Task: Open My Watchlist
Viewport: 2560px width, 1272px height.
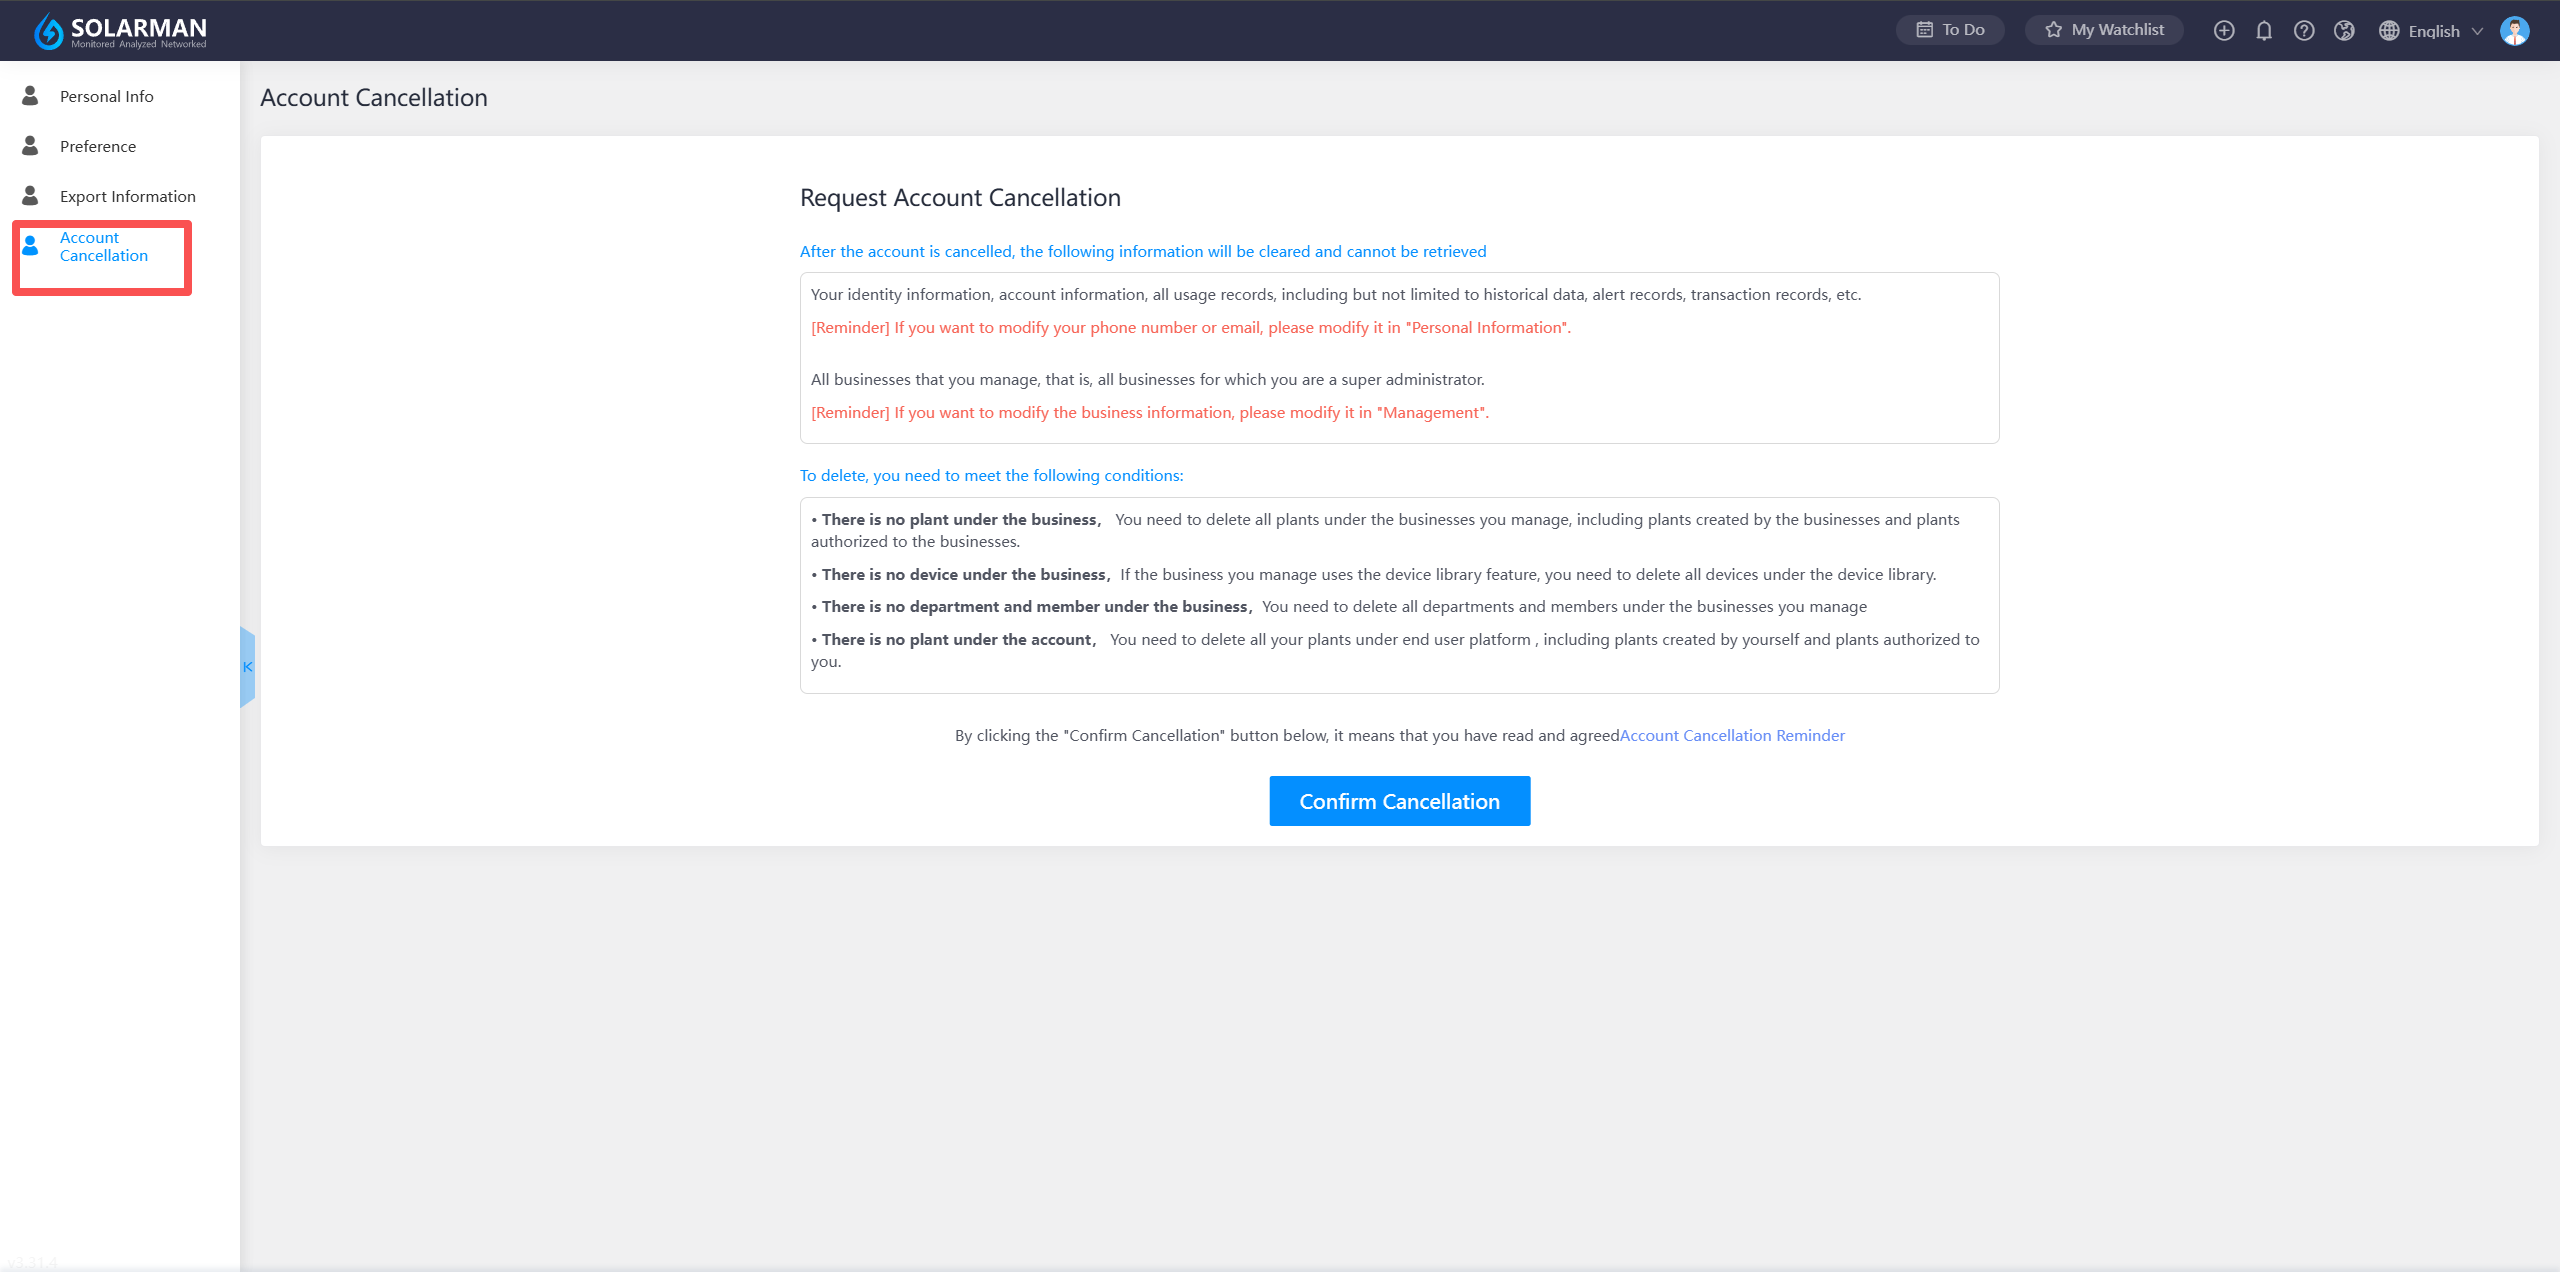Action: point(2104,30)
